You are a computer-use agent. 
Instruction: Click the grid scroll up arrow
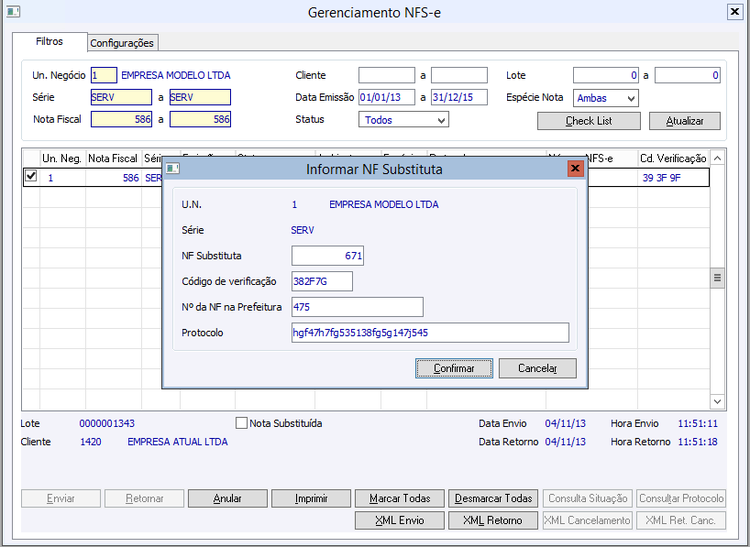point(717,158)
